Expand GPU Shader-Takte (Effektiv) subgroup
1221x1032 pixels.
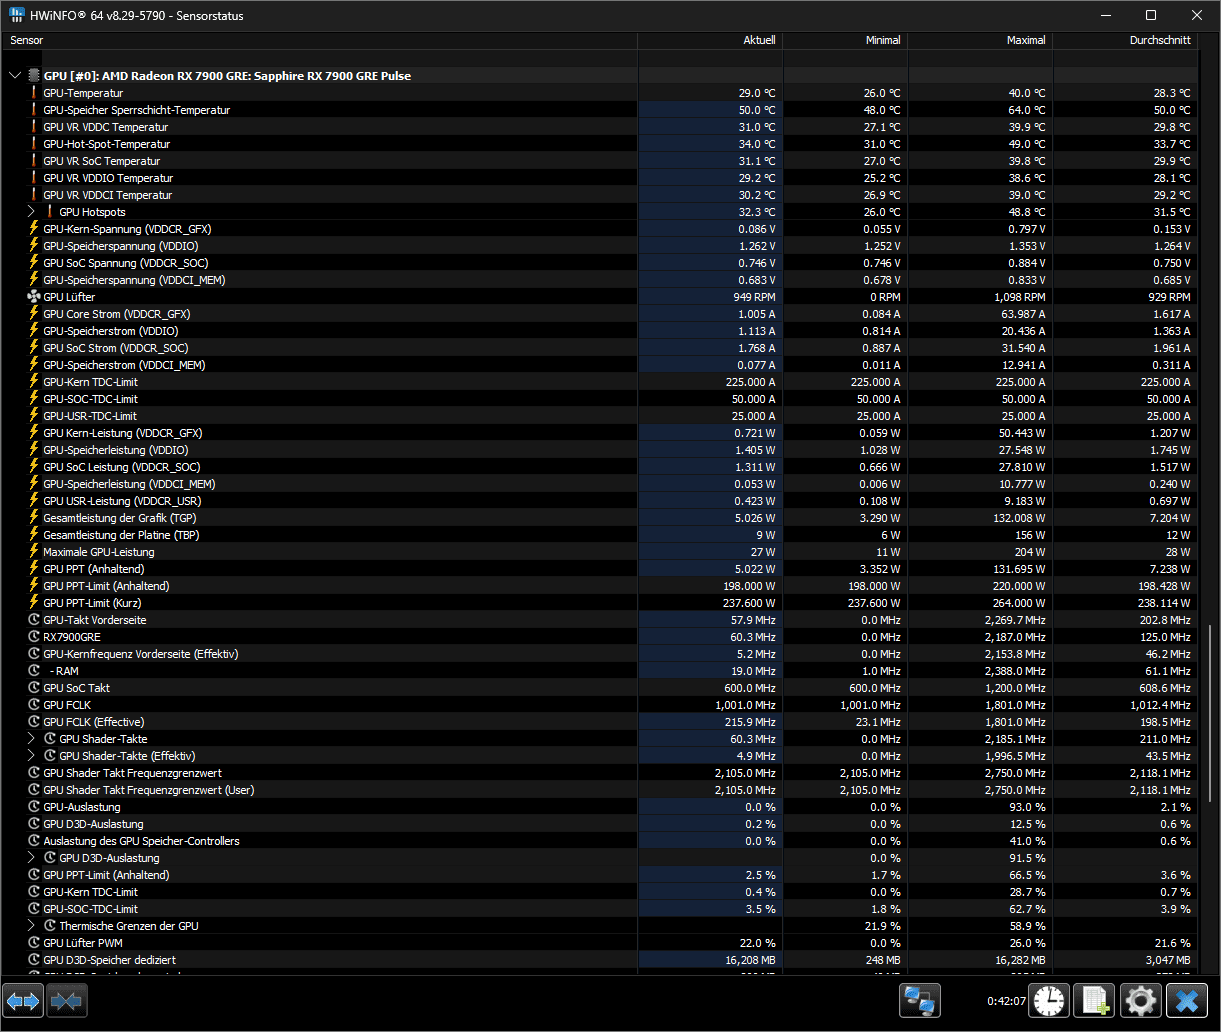31,756
